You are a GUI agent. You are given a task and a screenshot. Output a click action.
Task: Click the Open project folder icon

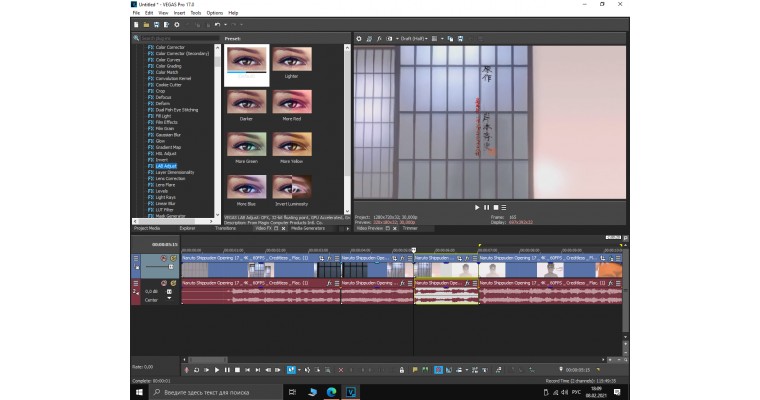(145, 24)
